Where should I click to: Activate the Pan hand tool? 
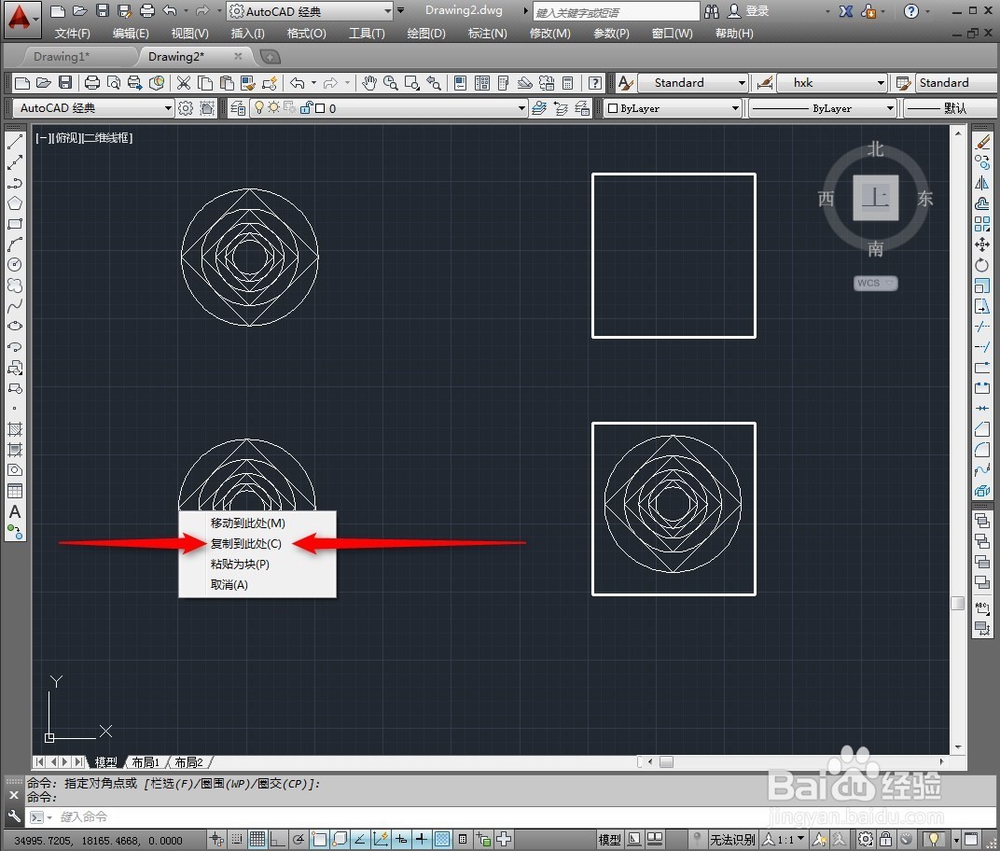(x=369, y=83)
